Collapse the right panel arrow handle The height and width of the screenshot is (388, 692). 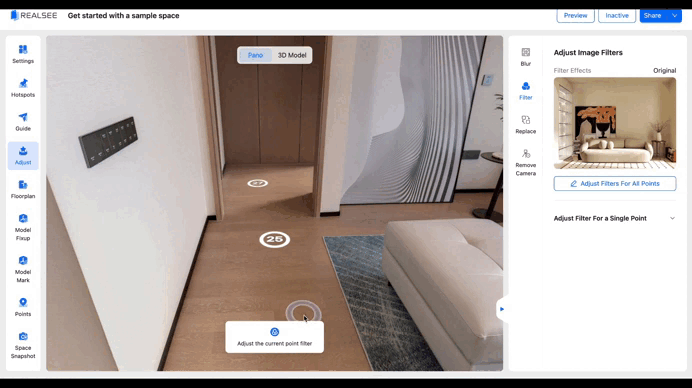tap(502, 309)
